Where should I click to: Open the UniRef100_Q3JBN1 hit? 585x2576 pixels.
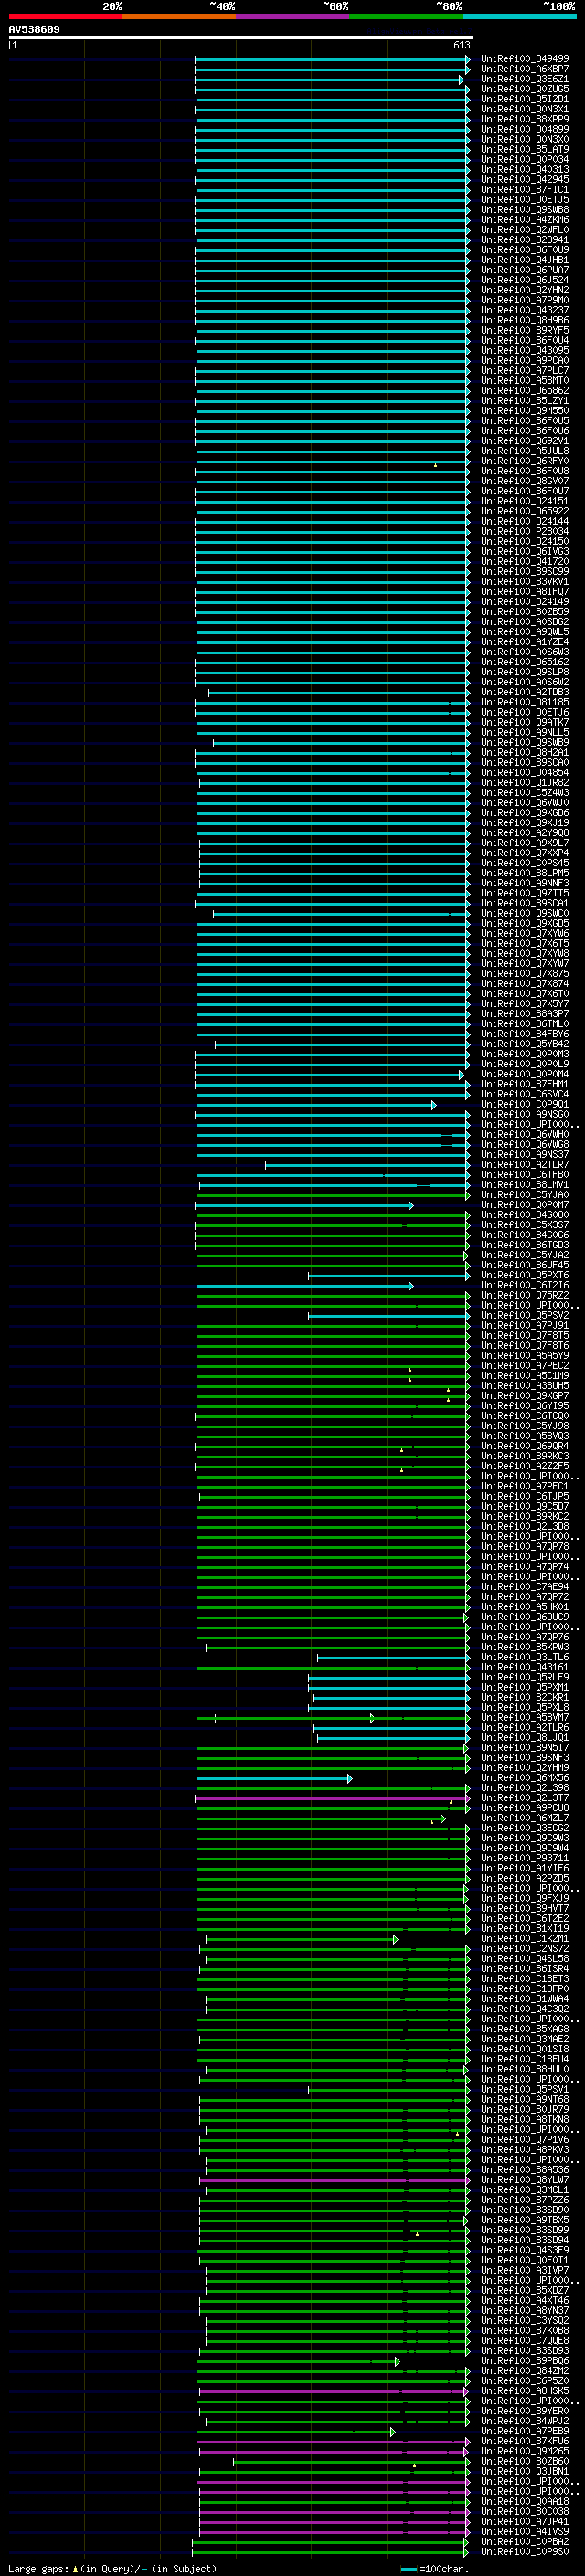[525, 2471]
